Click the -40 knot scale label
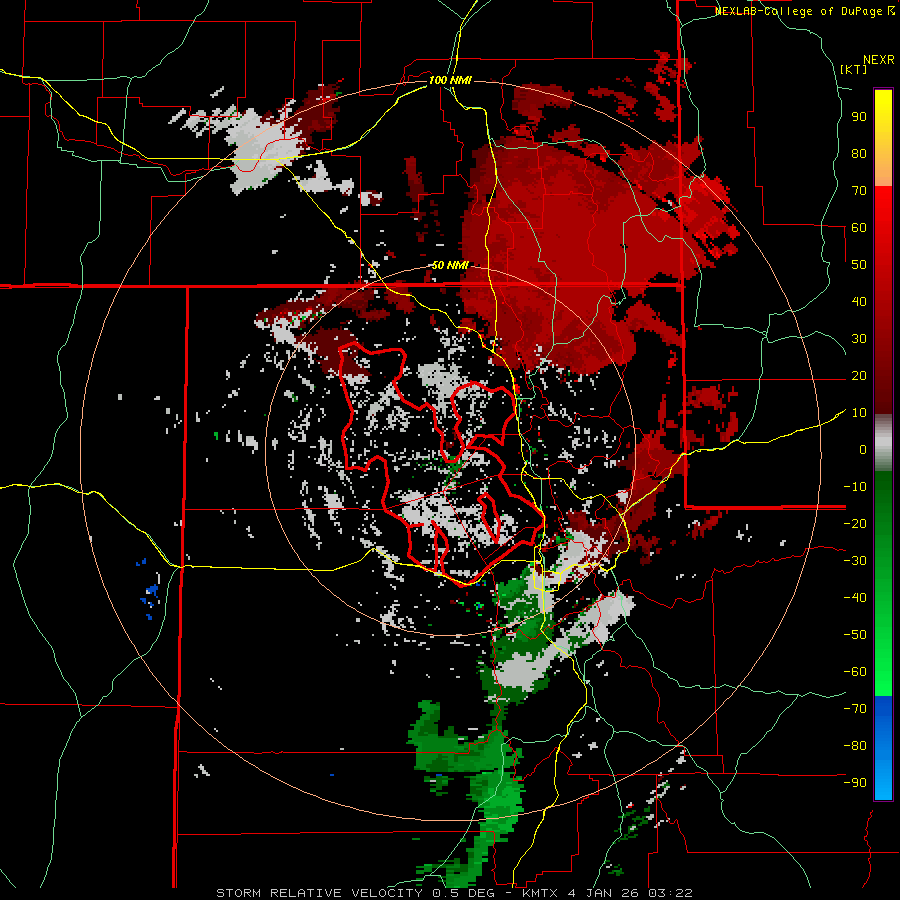This screenshot has width=900, height=900. [855, 598]
